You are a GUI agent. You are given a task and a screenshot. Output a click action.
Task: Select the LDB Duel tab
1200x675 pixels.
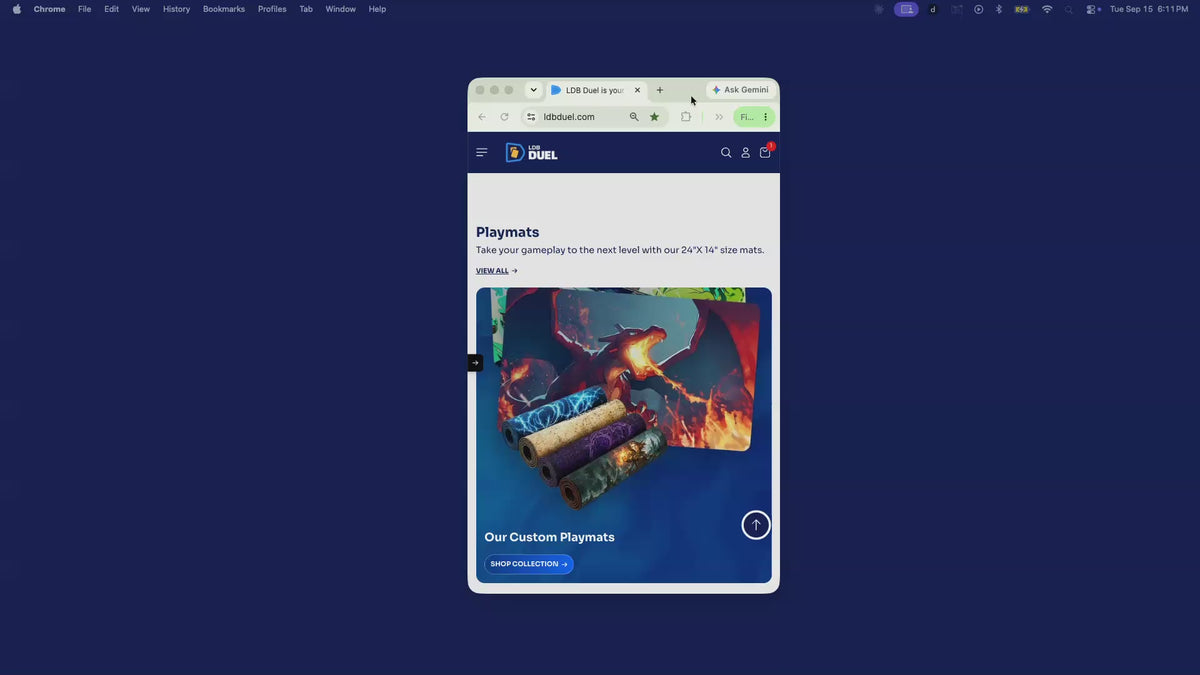[596, 90]
